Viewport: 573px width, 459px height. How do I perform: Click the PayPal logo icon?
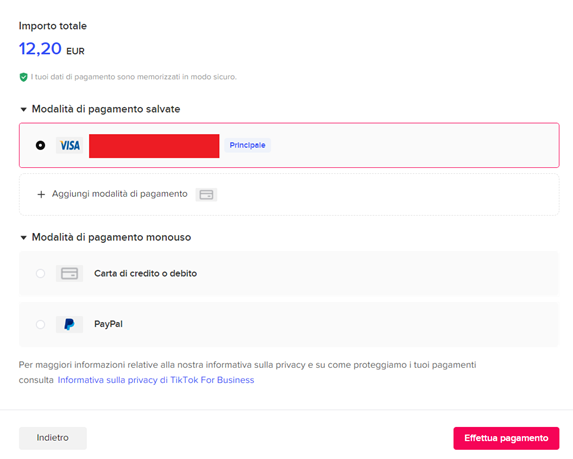(69, 324)
